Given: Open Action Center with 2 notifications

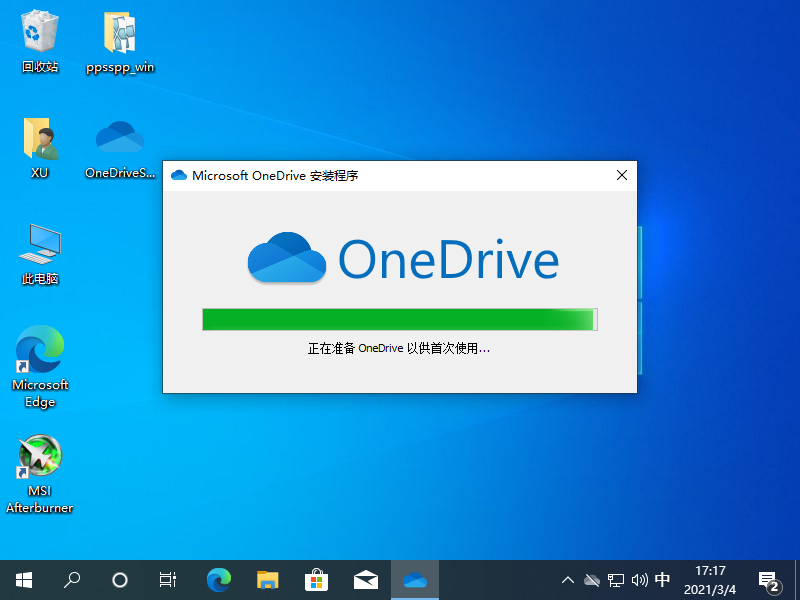Looking at the screenshot, I should (768, 580).
